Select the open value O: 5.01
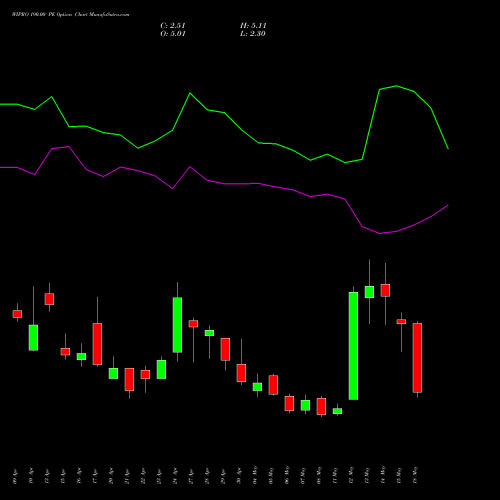This screenshot has width=500, height=500. coord(173,34)
